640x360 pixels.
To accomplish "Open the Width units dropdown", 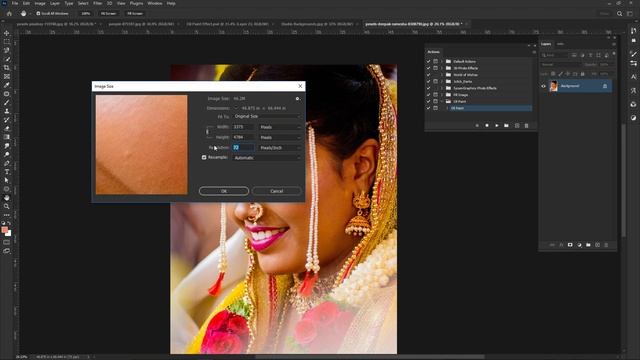I will pos(280,127).
